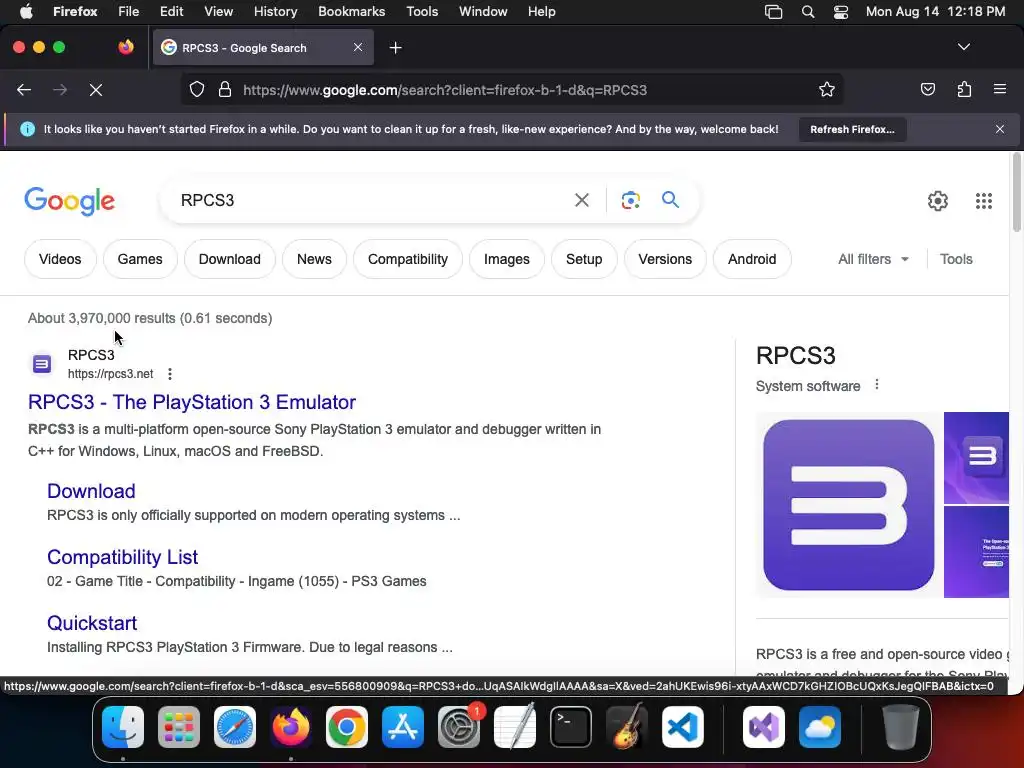The image size is (1024, 768).
Task: Click the forward navigation arrow
Action: [60, 89]
